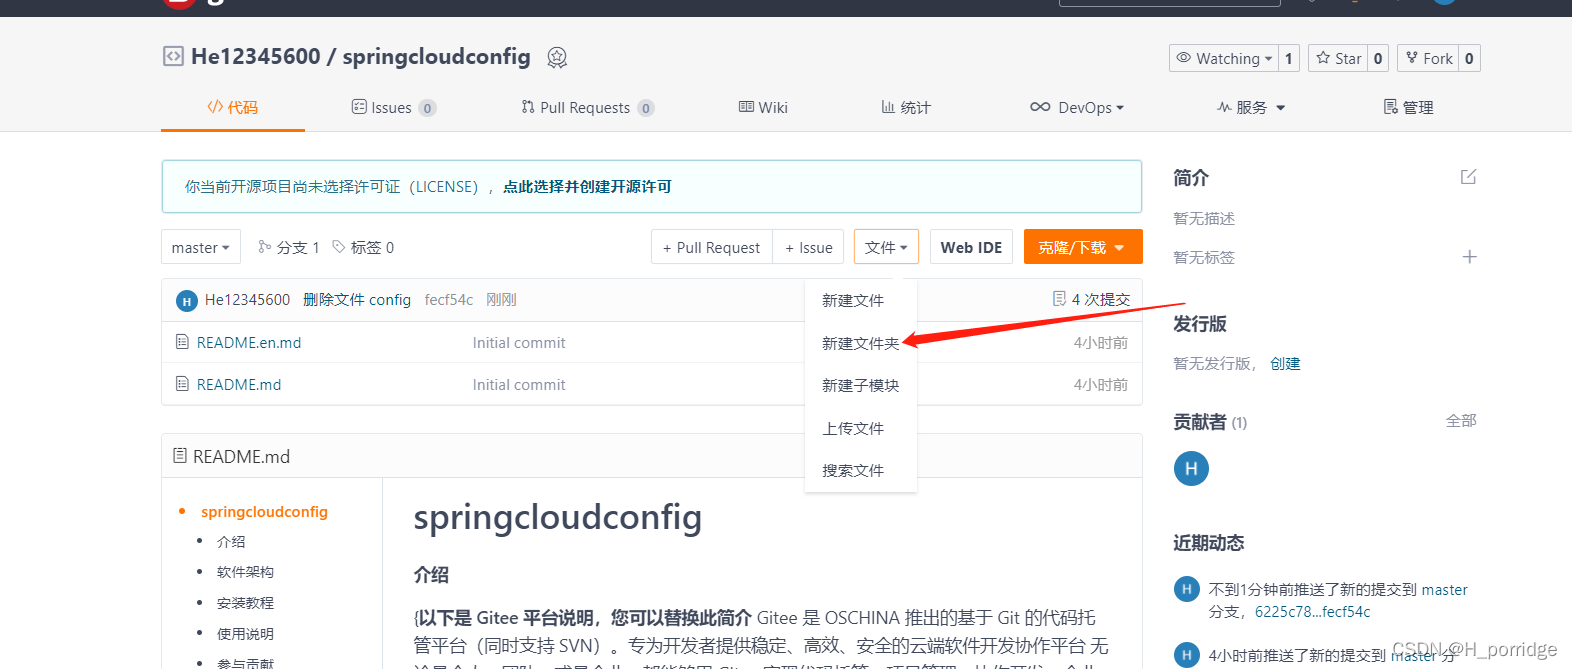Click the Fork button
The image size is (1572, 669).
point(1428,58)
